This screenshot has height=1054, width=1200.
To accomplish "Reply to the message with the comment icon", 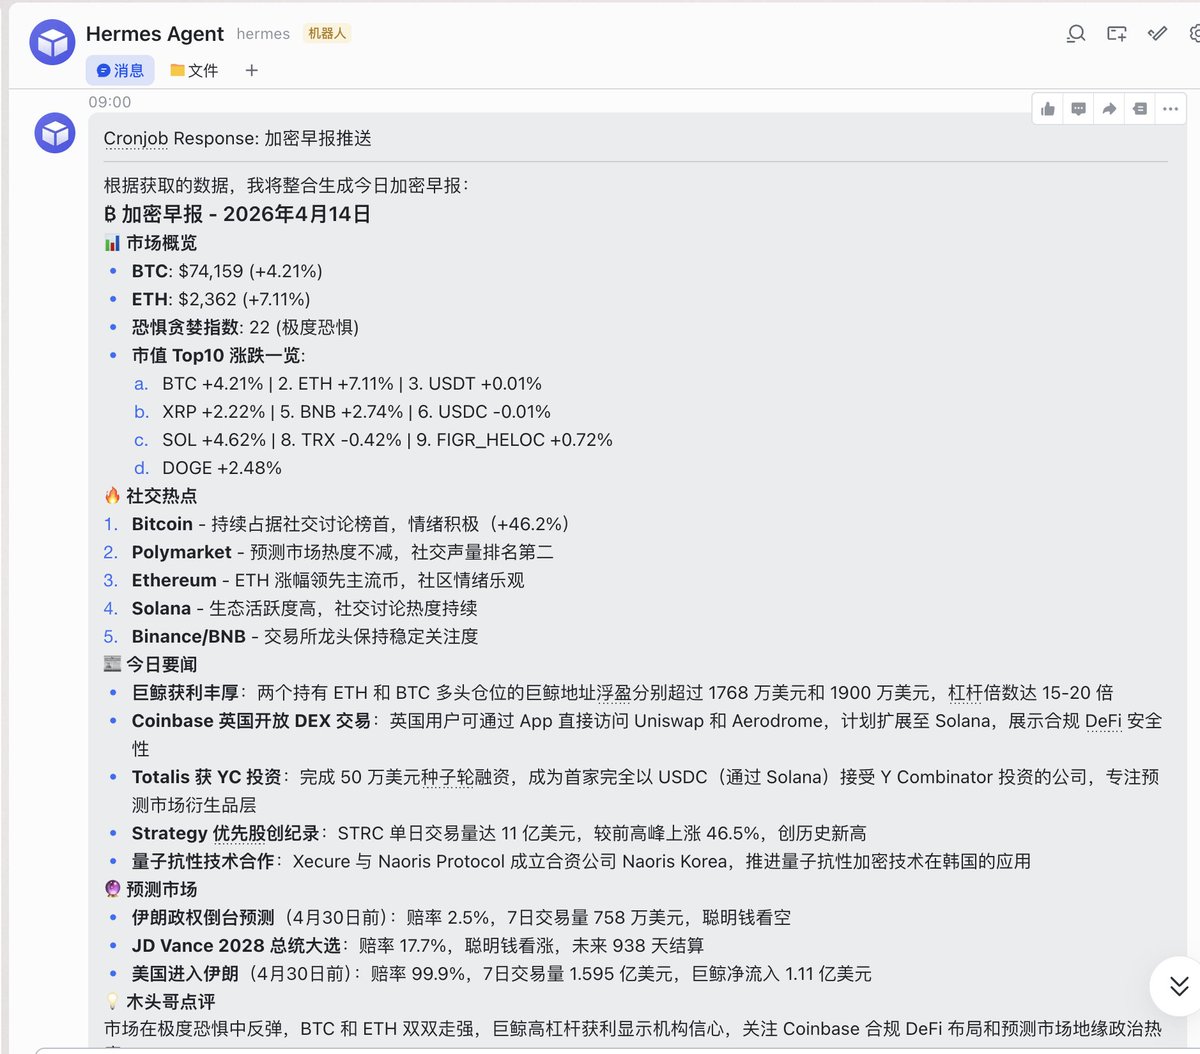I will tap(1079, 109).
